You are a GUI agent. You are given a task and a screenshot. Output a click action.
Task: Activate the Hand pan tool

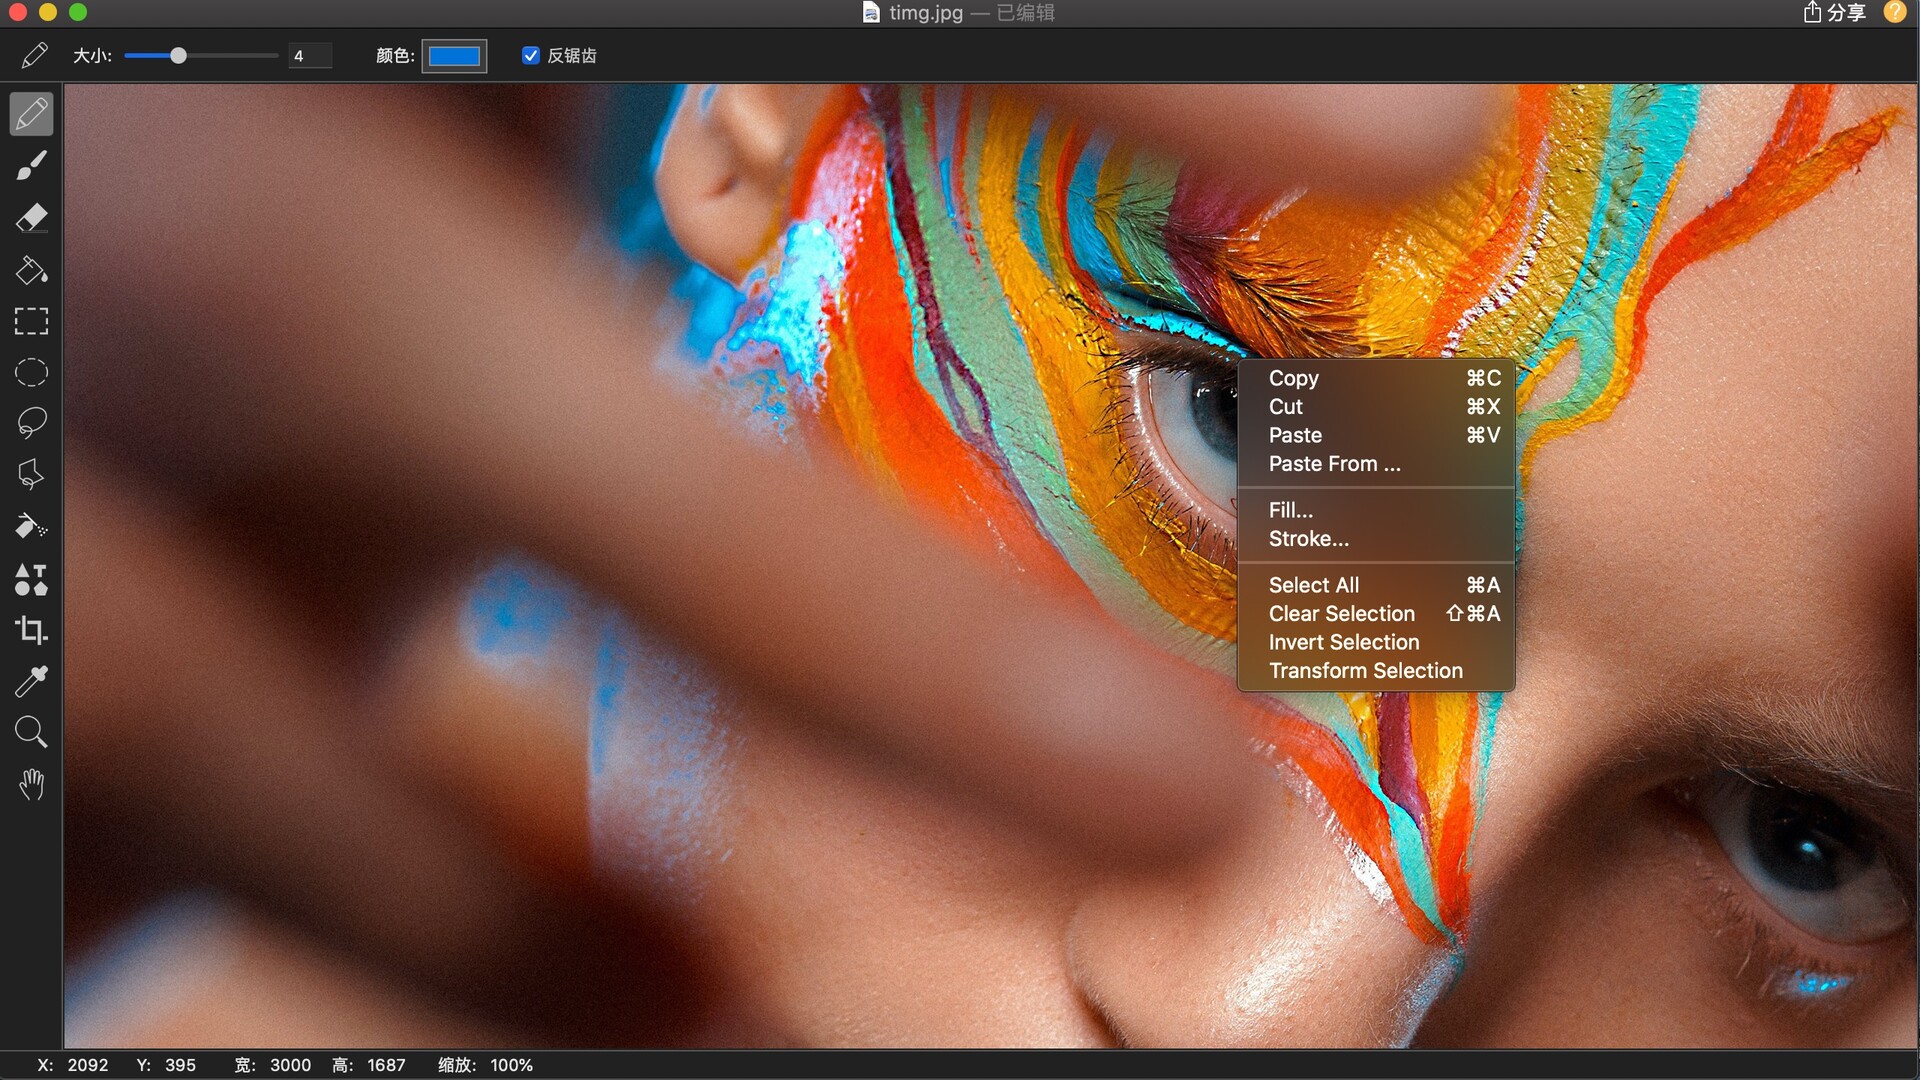(31, 785)
